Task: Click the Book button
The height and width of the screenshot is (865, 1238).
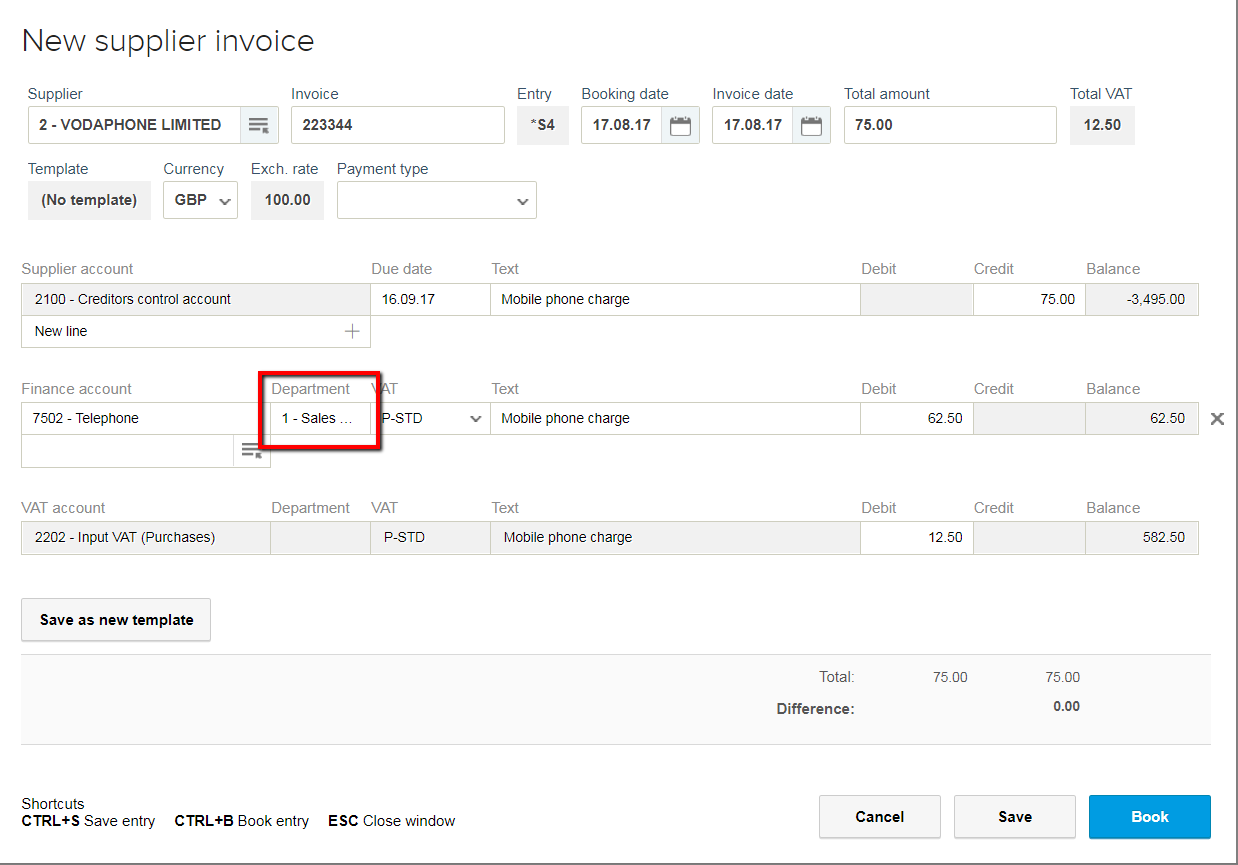Action: [1149, 817]
